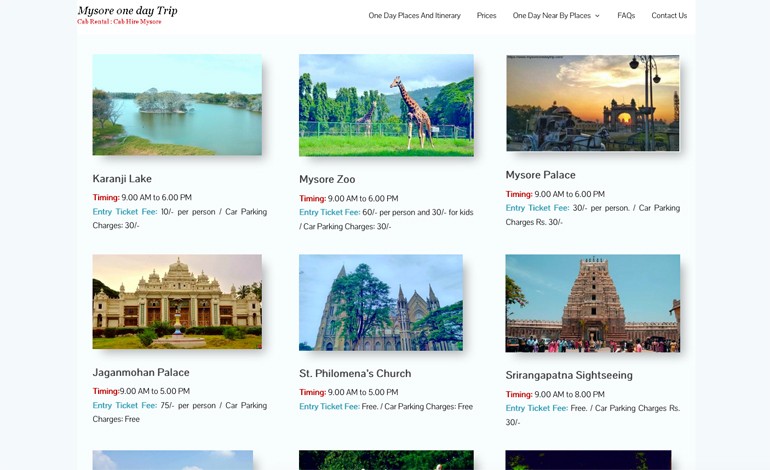Select the Mysore Palace heading
Screen dimensions: 770x470
pyautogui.click(x=541, y=175)
